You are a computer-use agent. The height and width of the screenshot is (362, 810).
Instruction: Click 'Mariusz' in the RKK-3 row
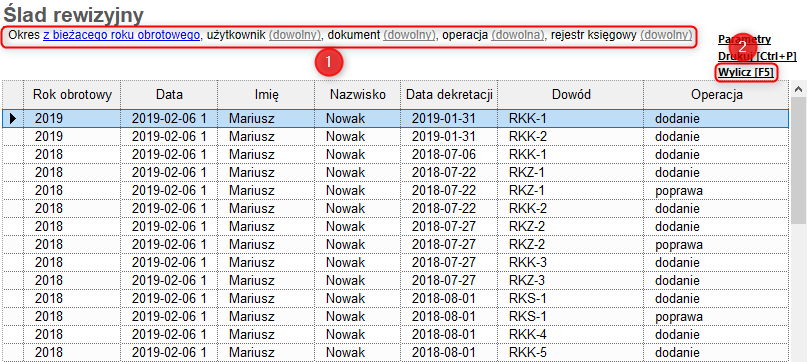point(266,262)
